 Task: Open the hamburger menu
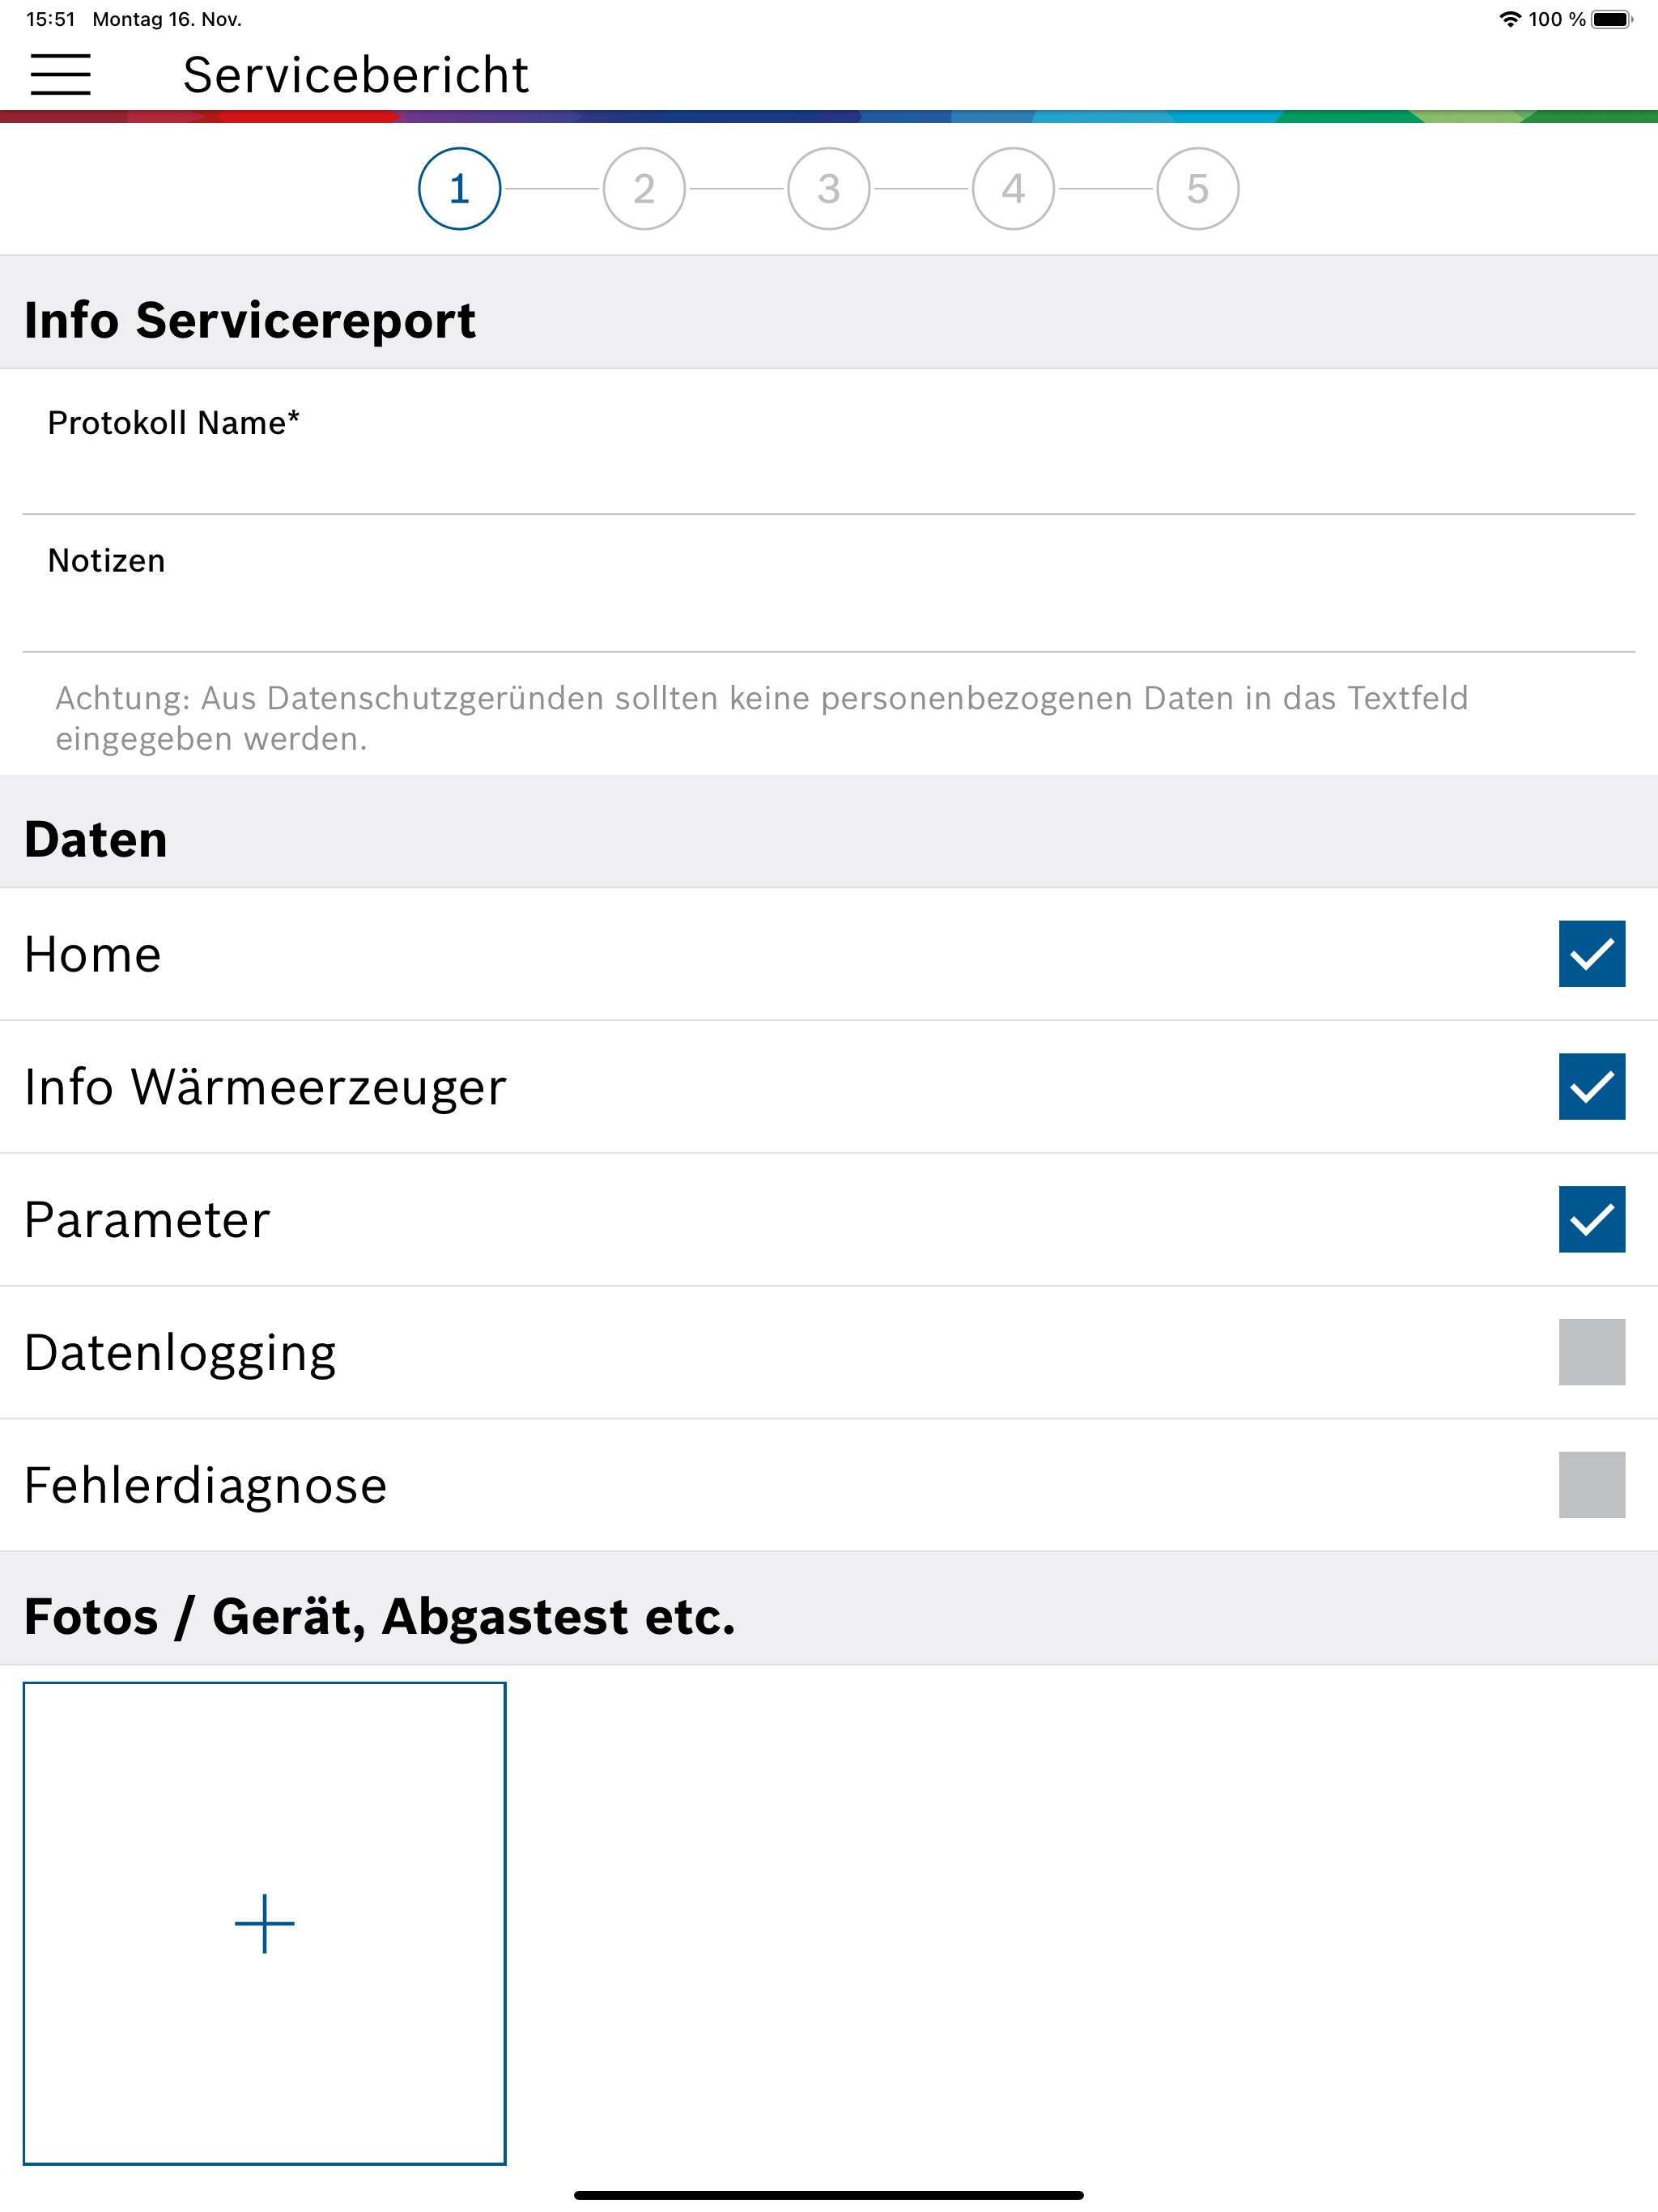60,75
